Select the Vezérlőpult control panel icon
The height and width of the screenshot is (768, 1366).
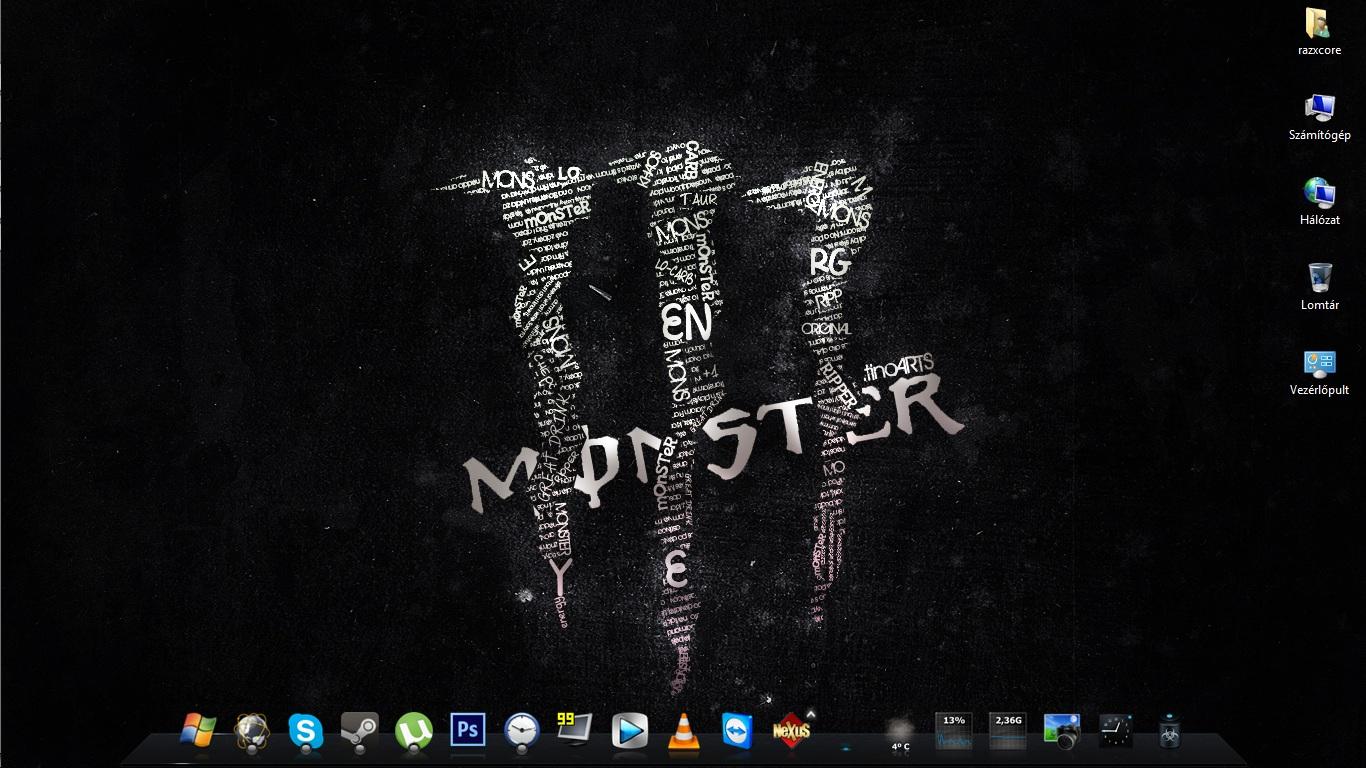1319,372
